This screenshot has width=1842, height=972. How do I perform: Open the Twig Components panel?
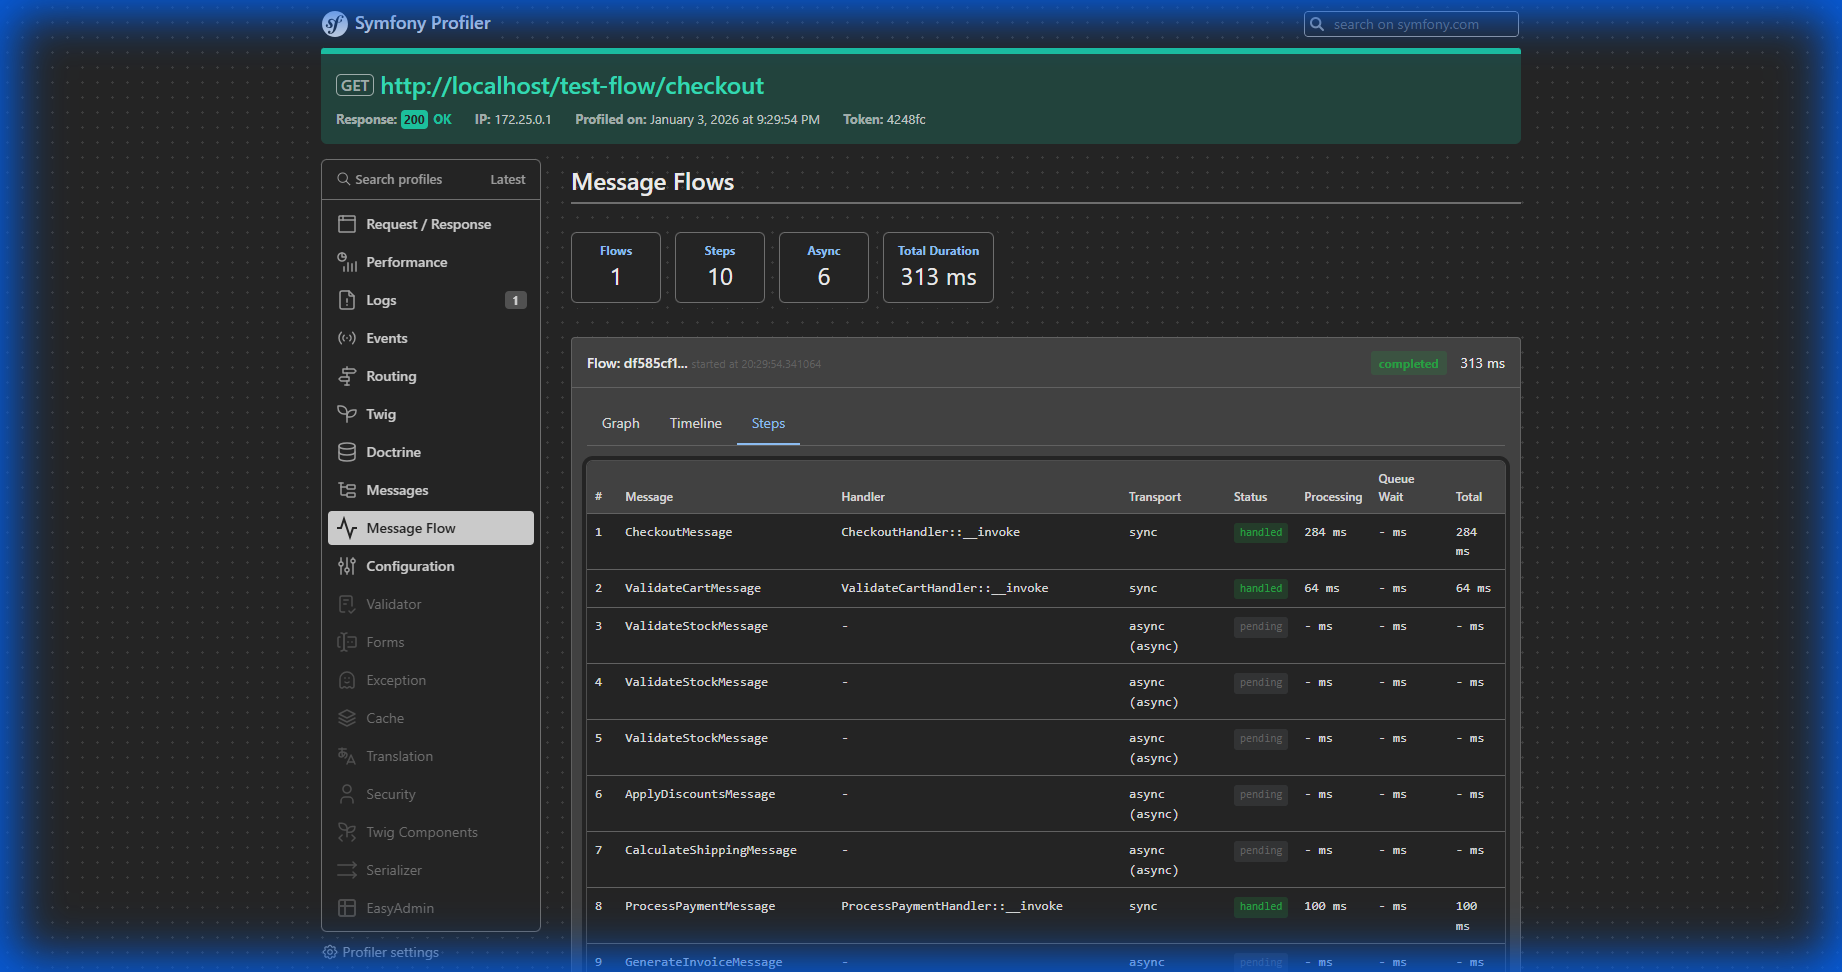pos(421,832)
